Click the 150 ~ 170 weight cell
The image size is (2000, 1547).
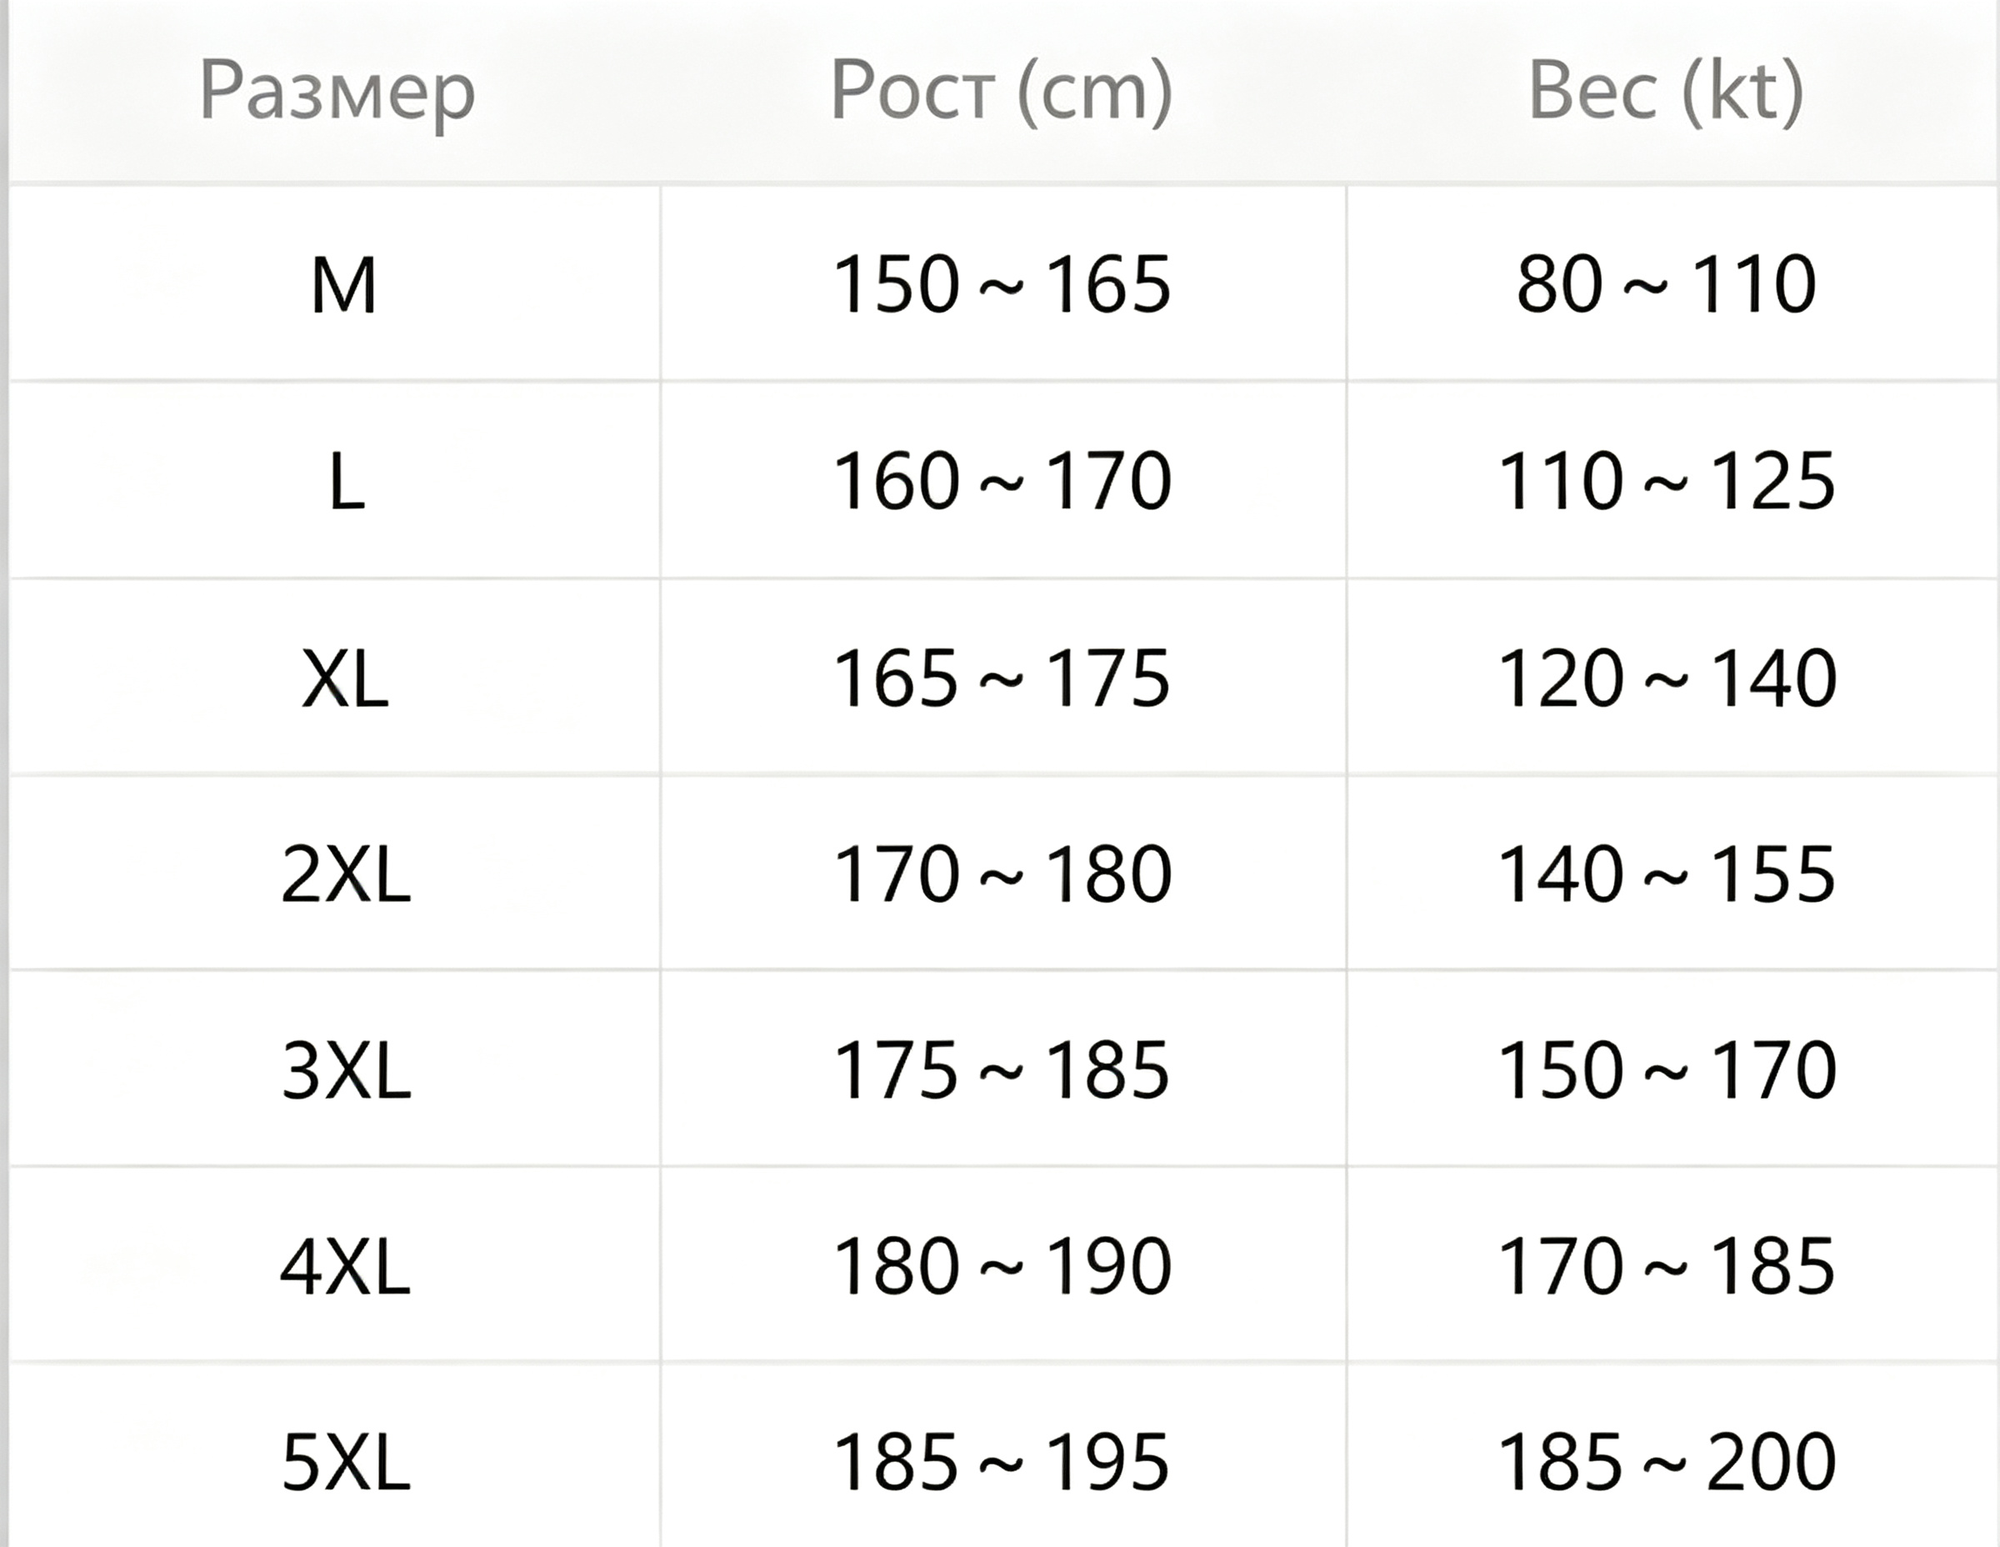pyautogui.click(x=1672, y=1068)
